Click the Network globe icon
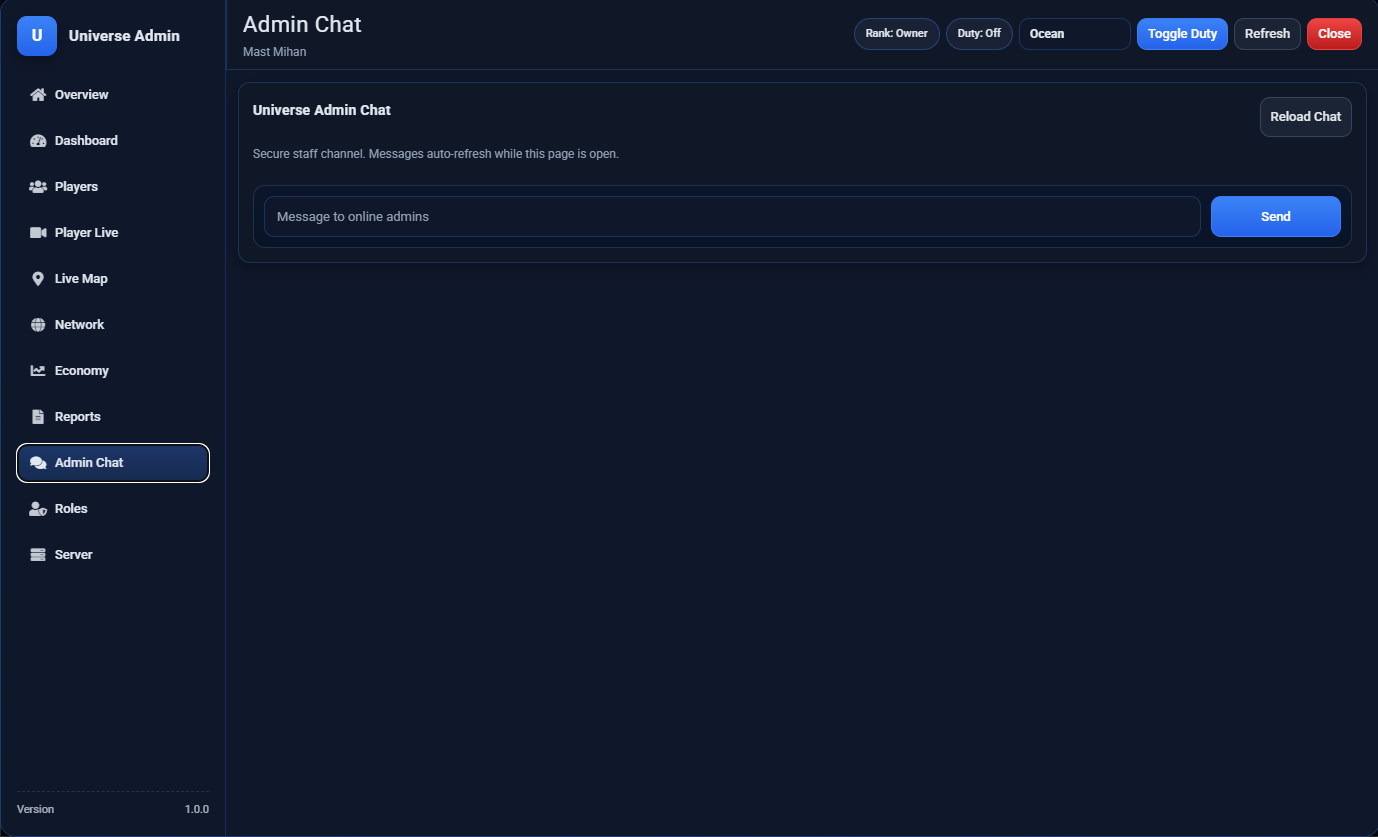The image size is (1378, 837). point(38,325)
